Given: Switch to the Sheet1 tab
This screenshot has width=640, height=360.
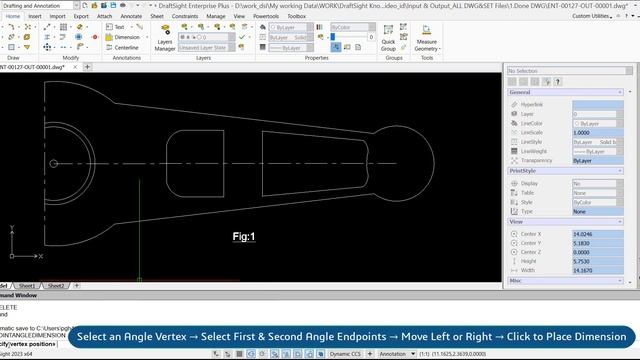Looking at the screenshot, I should (x=27, y=286).
